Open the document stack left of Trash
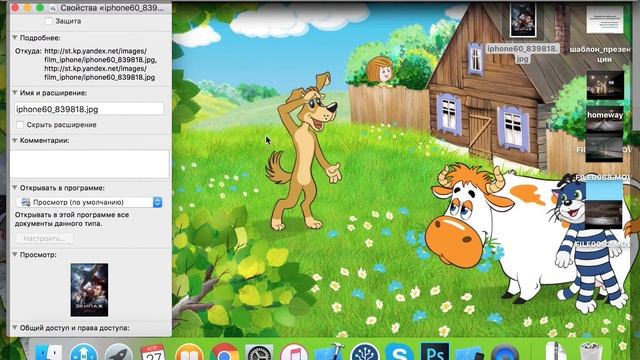The image size is (640, 360). (x=556, y=352)
